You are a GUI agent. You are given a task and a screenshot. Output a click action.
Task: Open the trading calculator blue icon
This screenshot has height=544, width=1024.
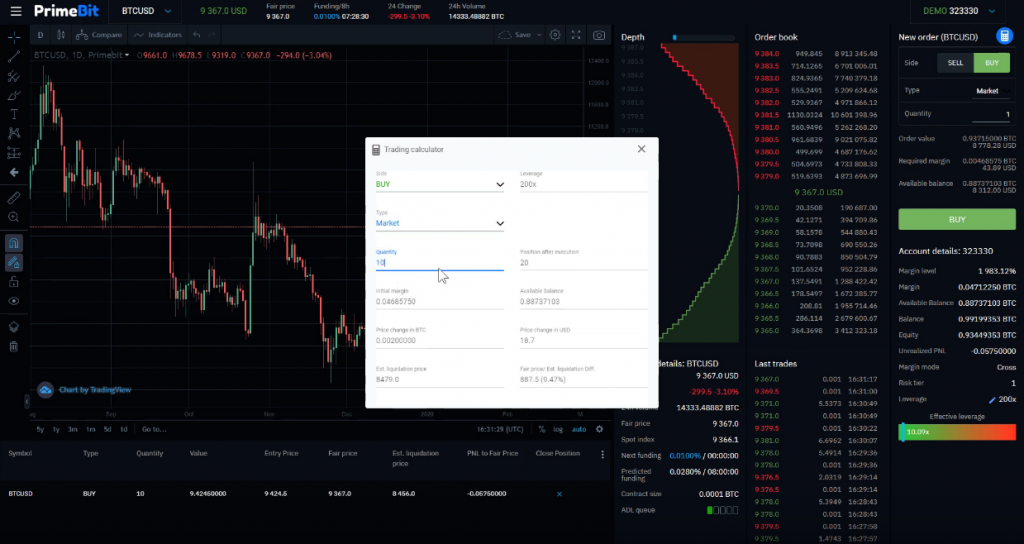pyautogui.click(x=1004, y=37)
